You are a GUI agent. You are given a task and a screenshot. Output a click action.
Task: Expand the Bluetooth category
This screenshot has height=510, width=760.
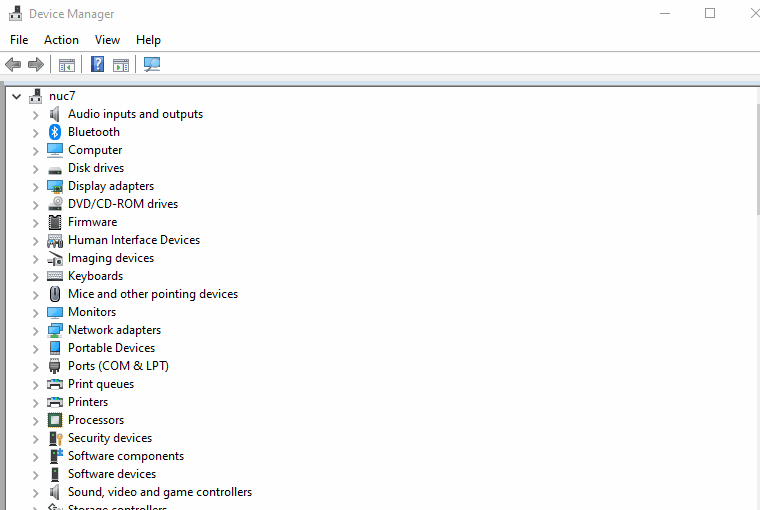35,133
